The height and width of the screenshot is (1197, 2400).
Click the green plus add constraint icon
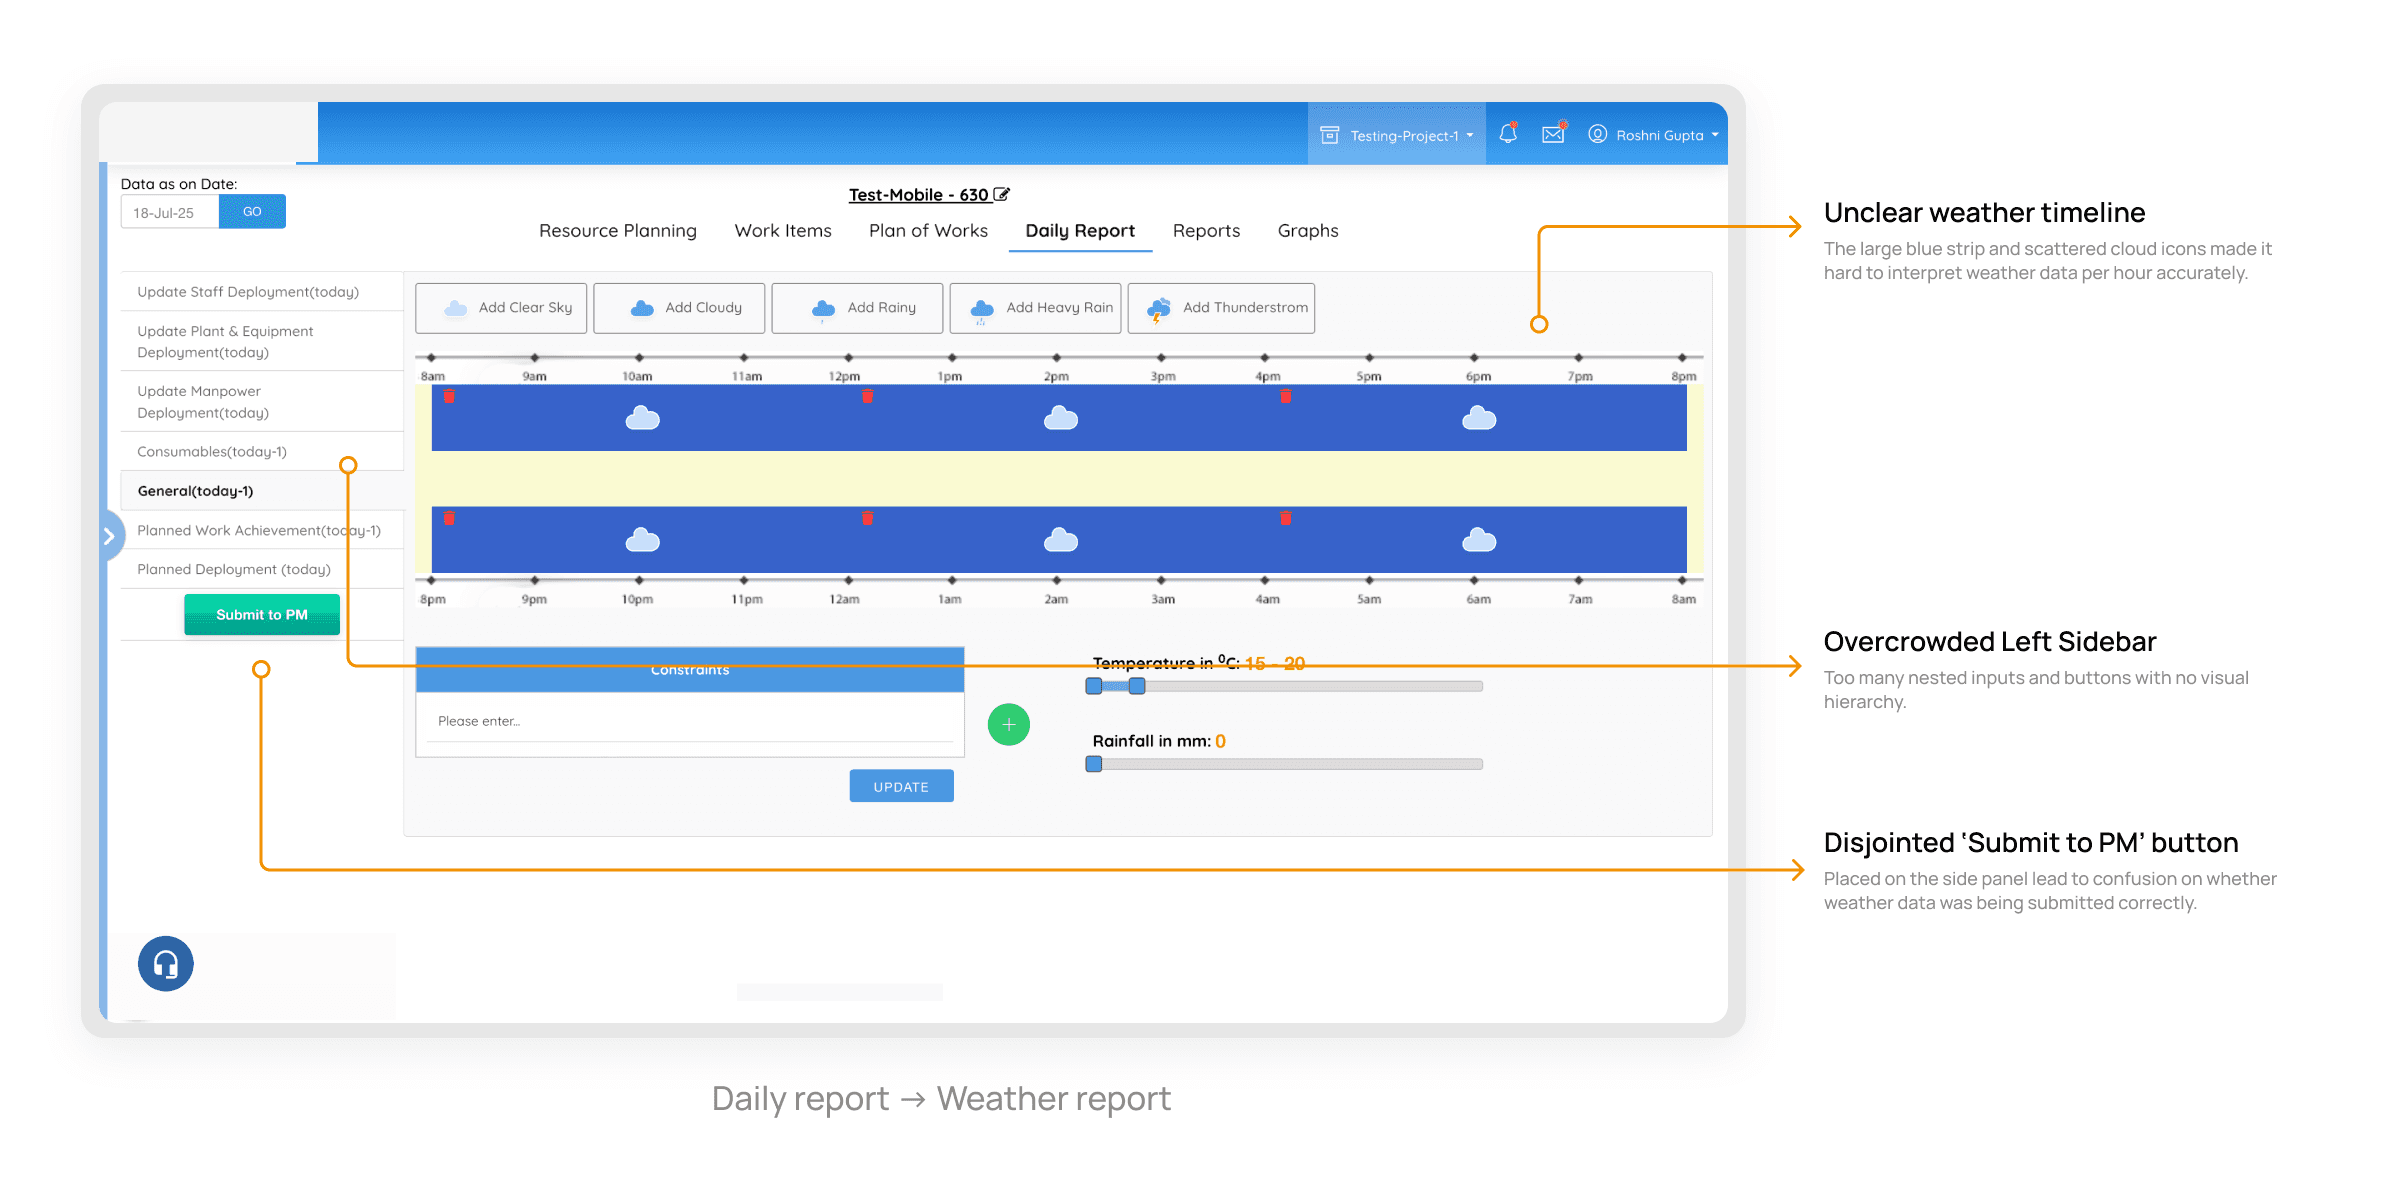tap(1008, 724)
